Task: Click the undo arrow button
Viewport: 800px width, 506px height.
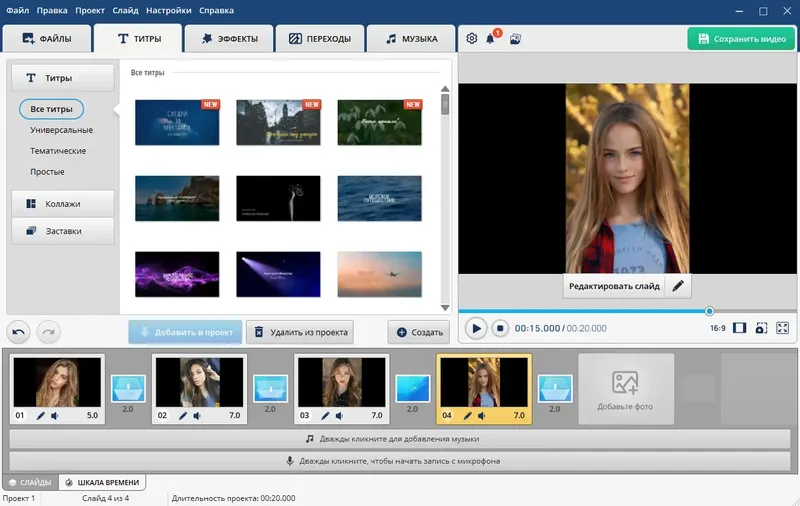Action: (x=18, y=332)
